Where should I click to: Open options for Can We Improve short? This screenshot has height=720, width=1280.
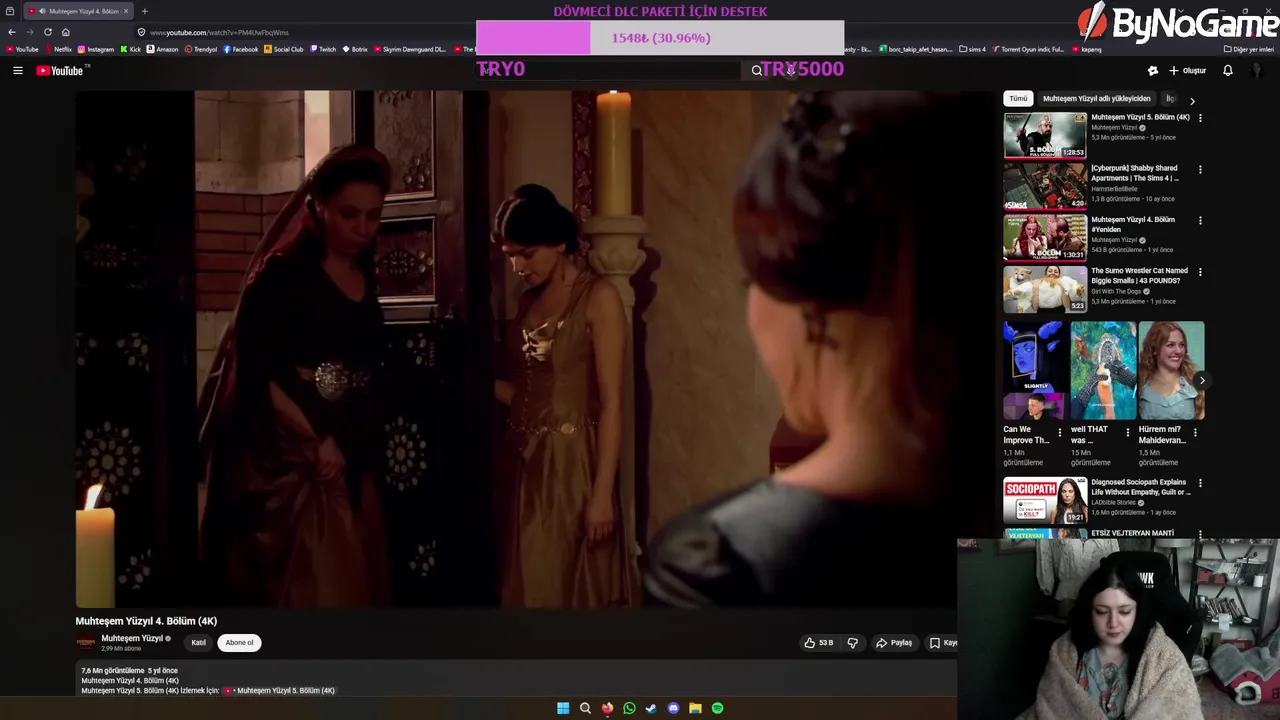(x=1060, y=432)
